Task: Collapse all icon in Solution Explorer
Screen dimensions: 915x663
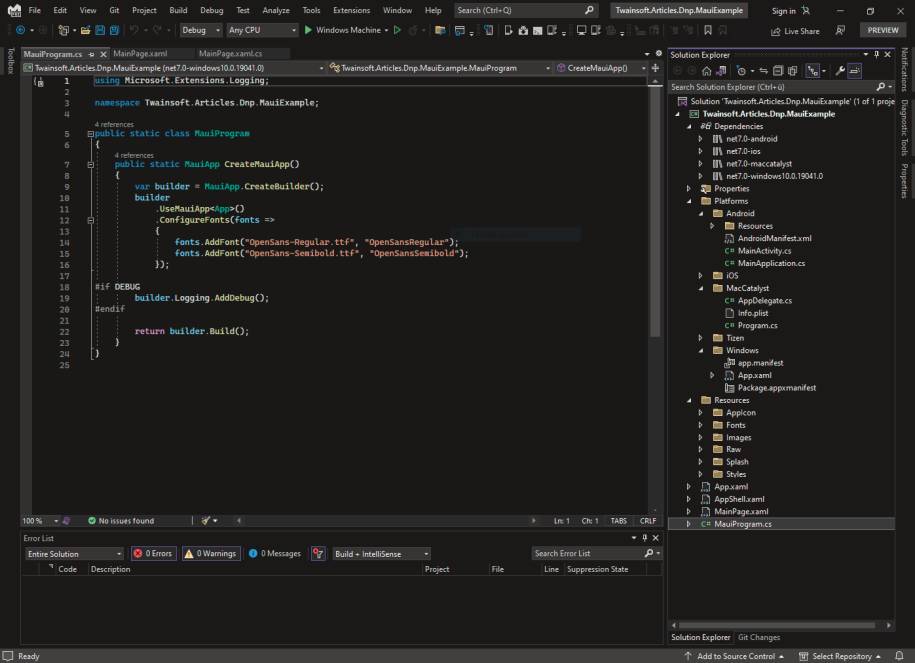Action: point(778,71)
